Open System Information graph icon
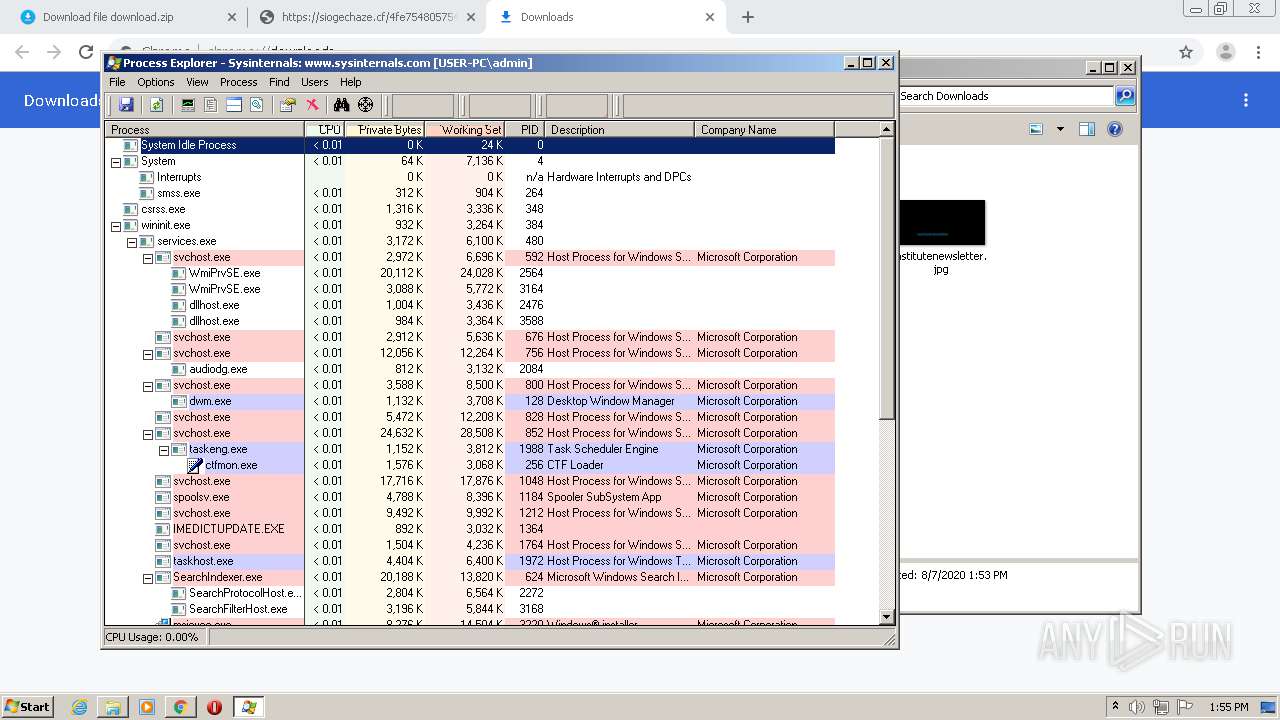The image size is (1280, 720). click(187, 105)
